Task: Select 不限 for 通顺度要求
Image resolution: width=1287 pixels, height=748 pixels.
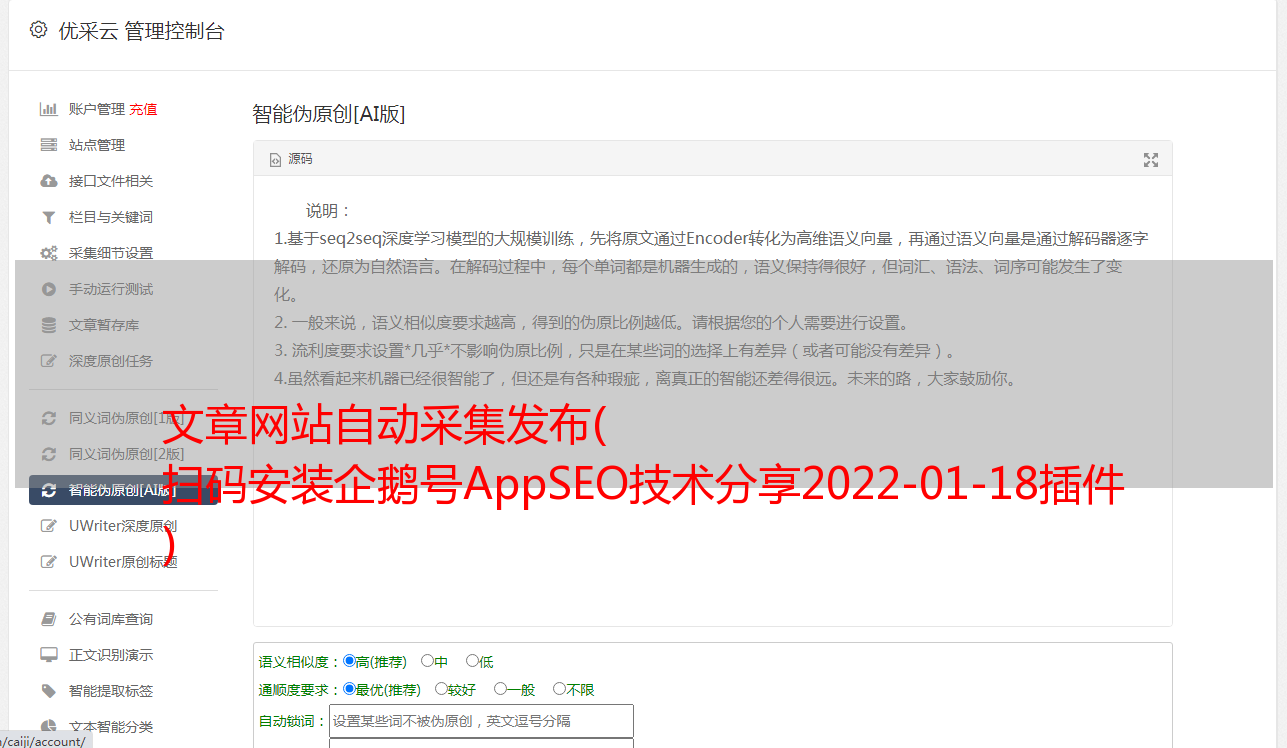Action: tap(559, 689)
